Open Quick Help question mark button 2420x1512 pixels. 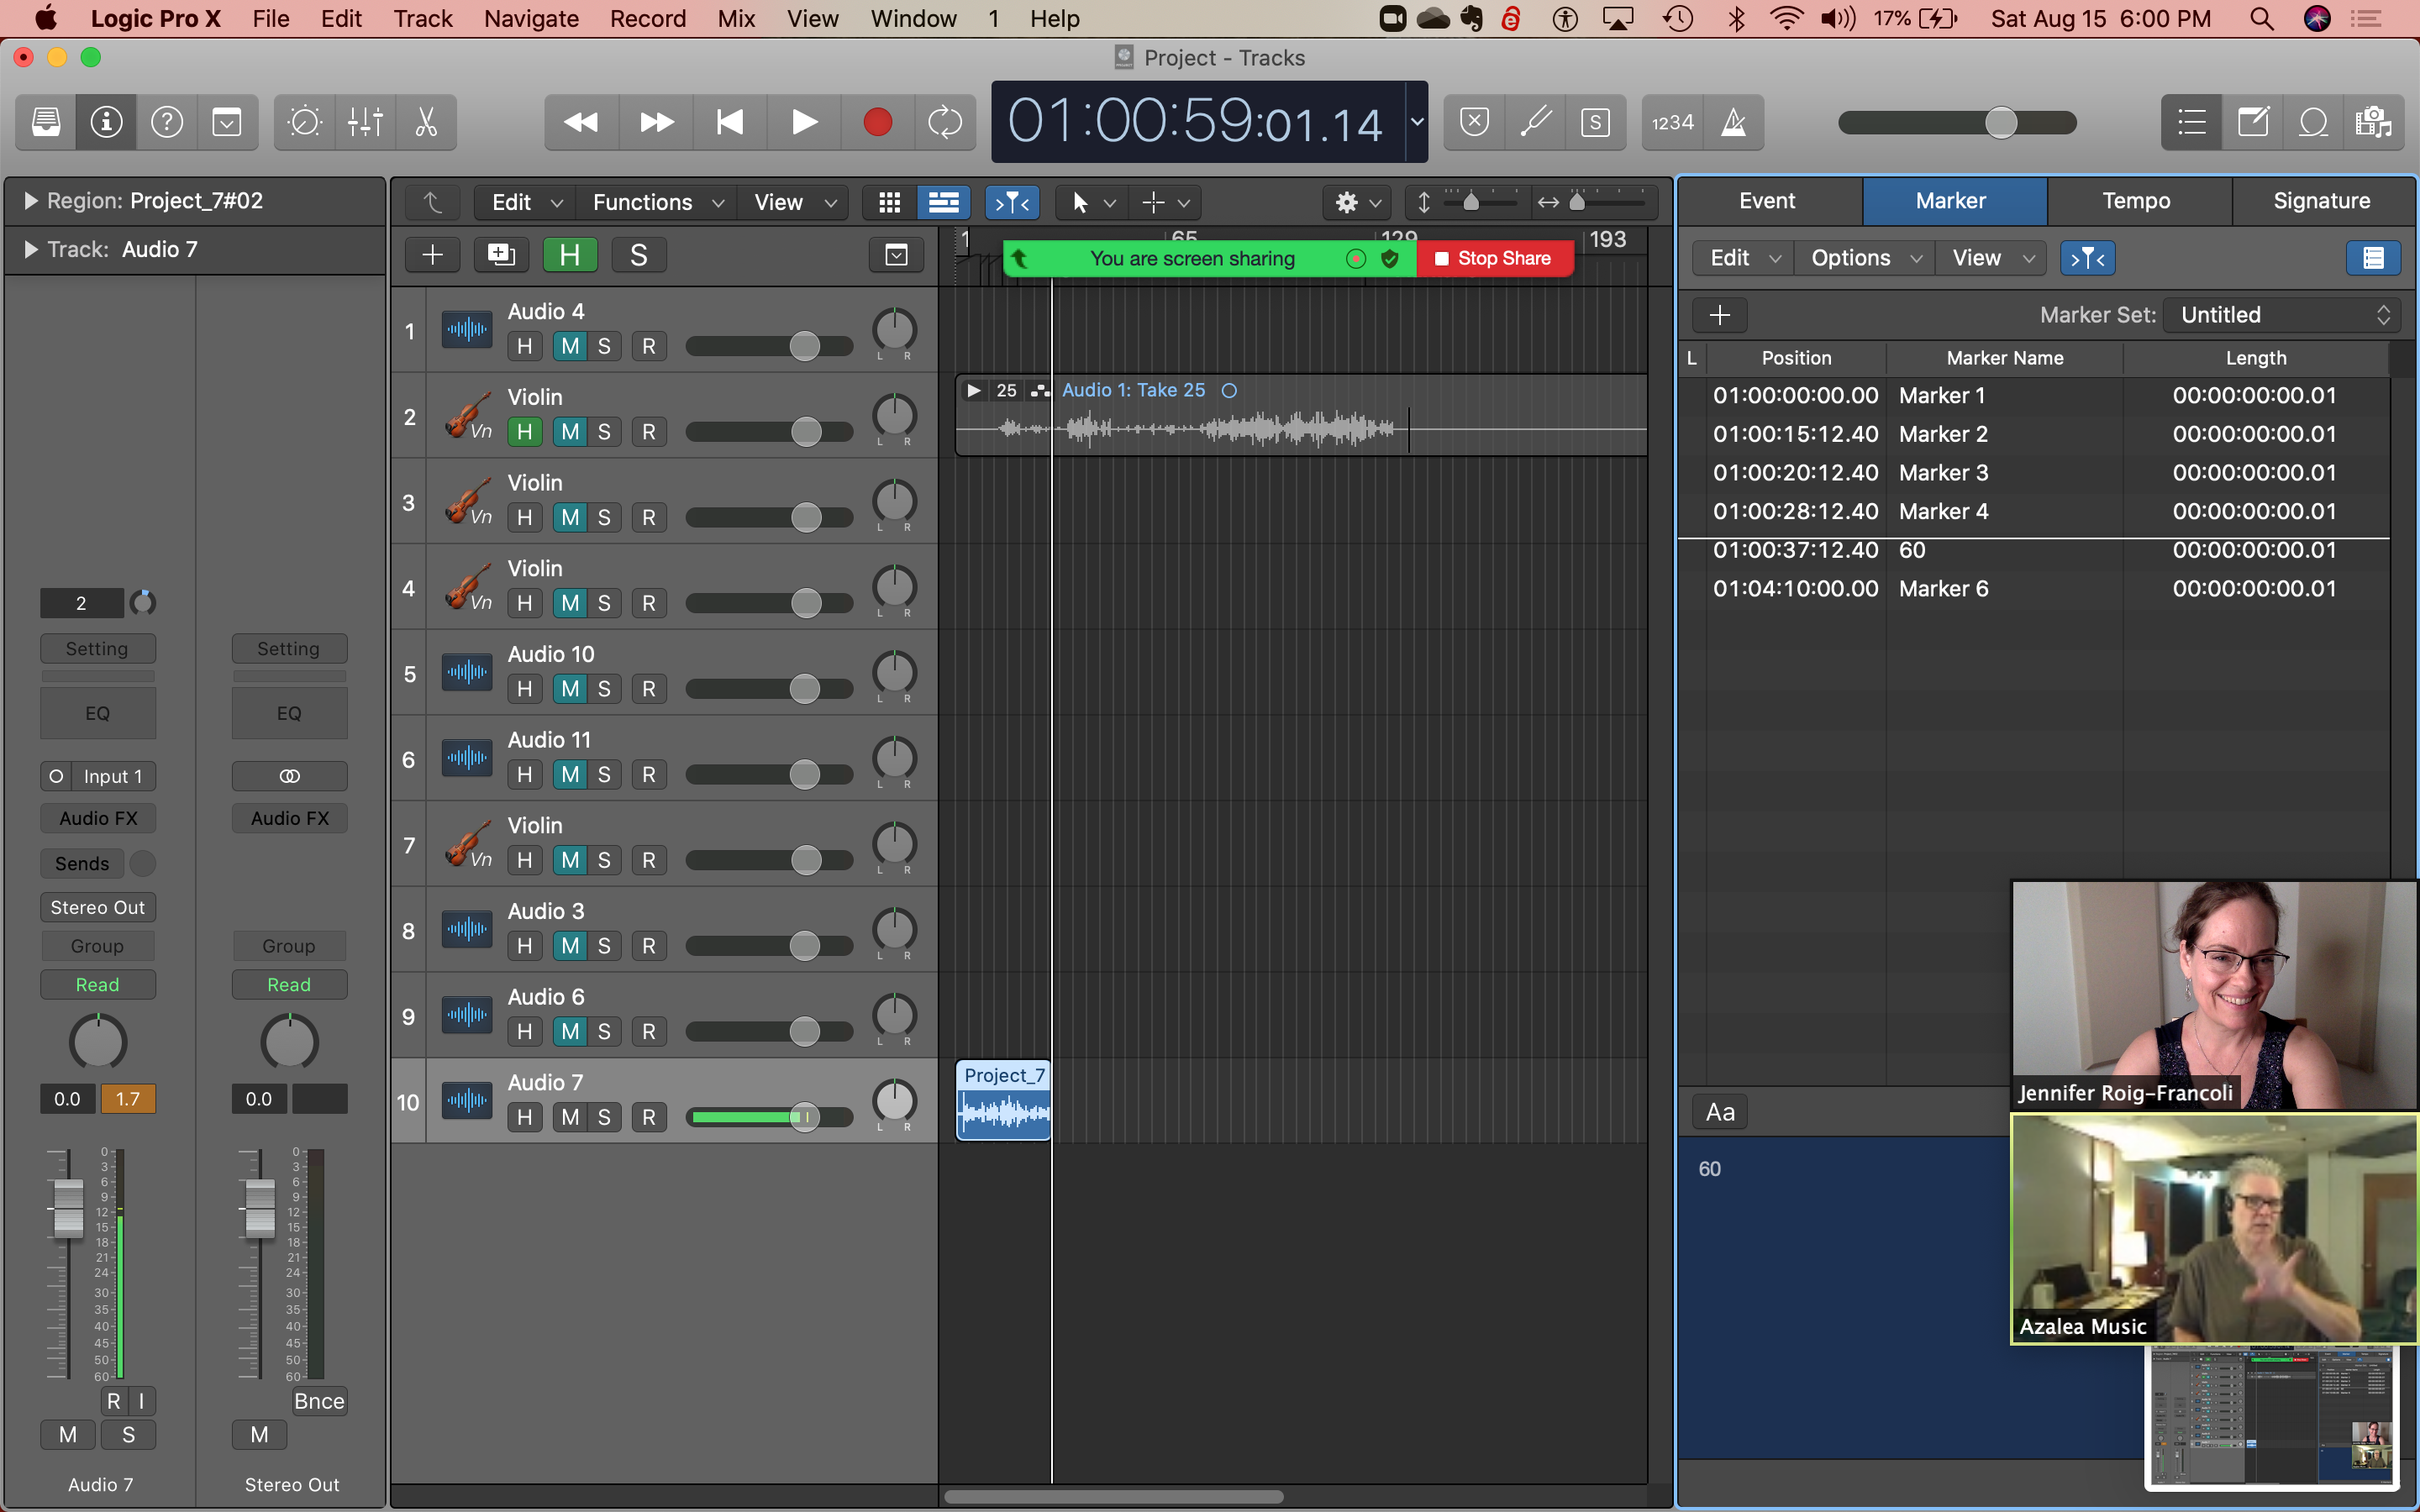tap(167, 122)
